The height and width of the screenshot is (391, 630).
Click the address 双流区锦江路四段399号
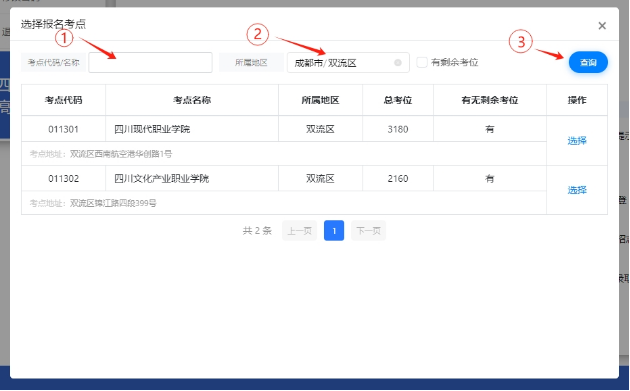click(x=113, y=203)
